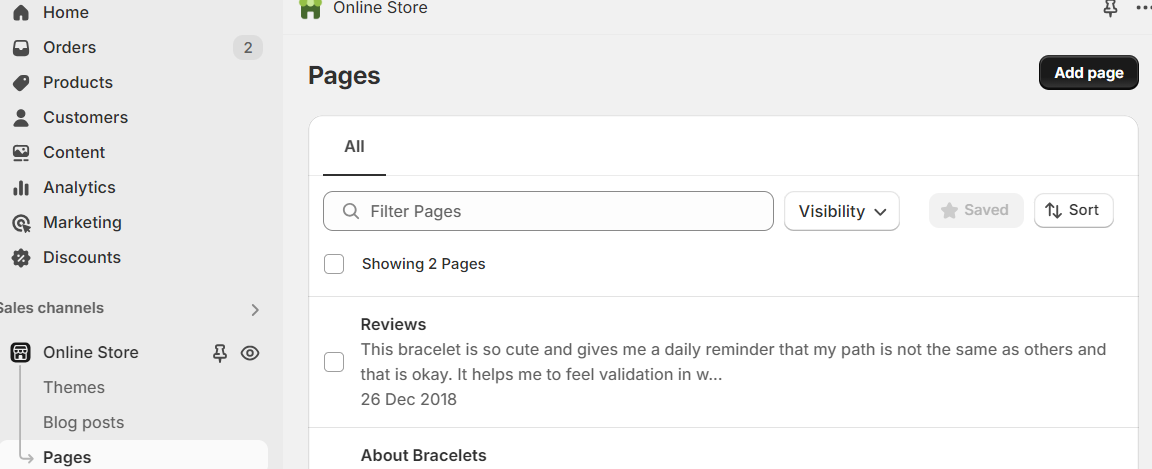Open Analytics bar chart icon
This screenshot has height=469, width=1152.
tap(21, 187)
